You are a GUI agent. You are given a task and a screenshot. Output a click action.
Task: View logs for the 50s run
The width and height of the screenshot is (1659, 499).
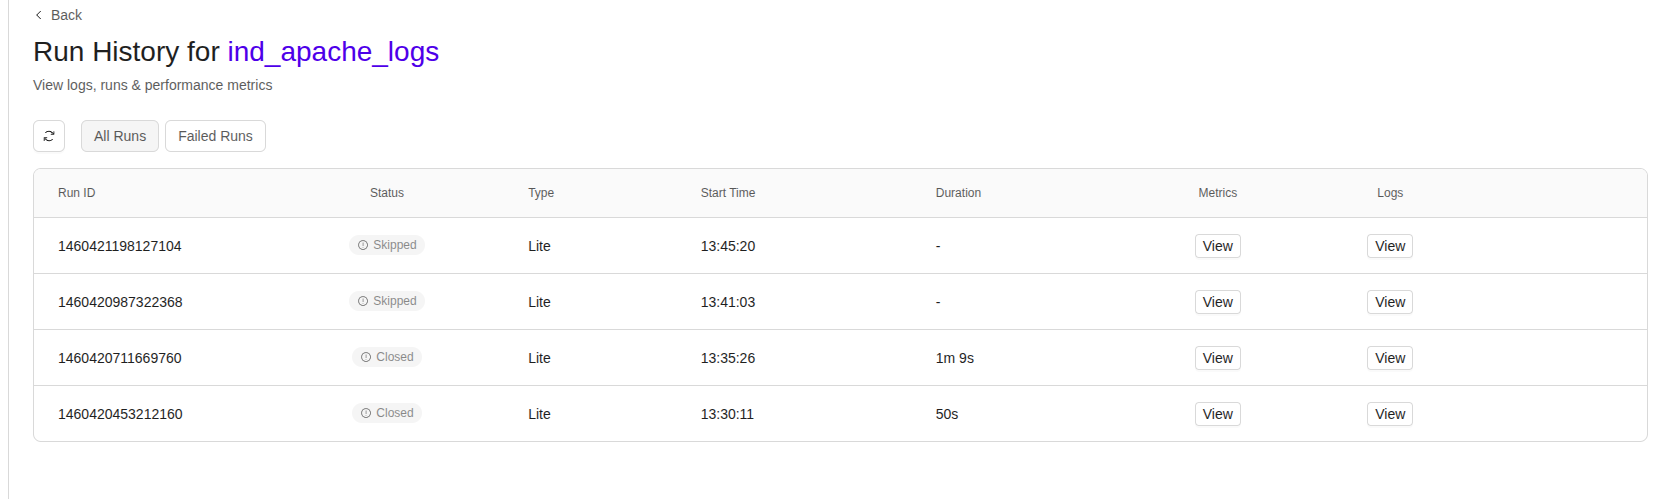point(1390,414)
